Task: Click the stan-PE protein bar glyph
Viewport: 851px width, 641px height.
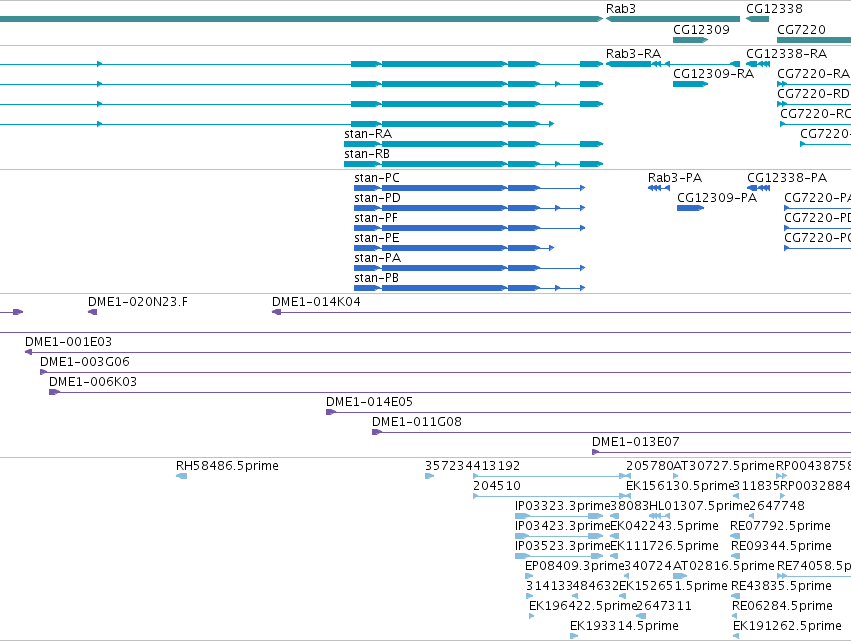Action: tap(454, 248)
